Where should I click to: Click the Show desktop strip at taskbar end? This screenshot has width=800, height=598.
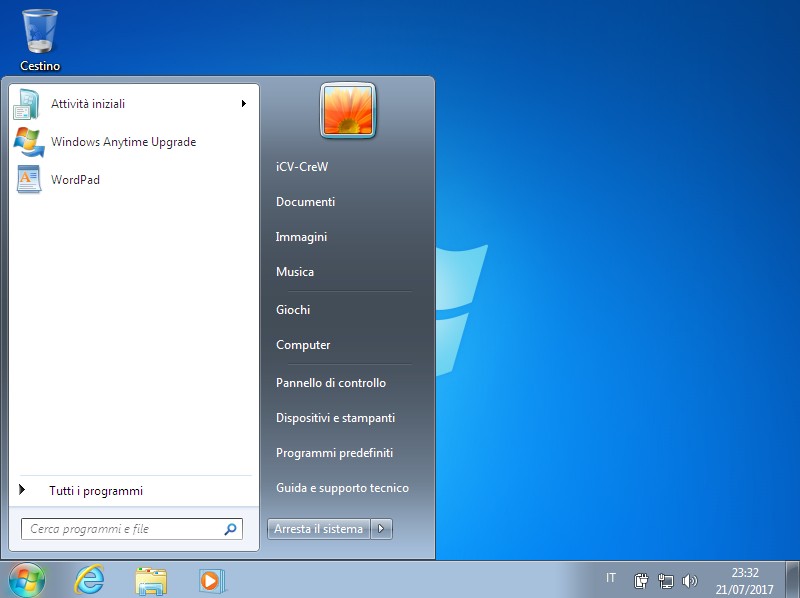792,580
